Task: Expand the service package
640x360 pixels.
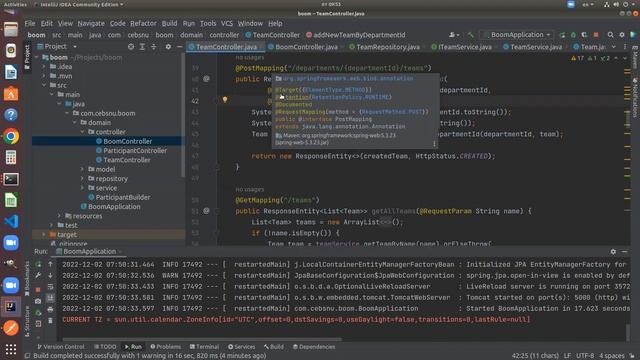Action: (82, 188)
